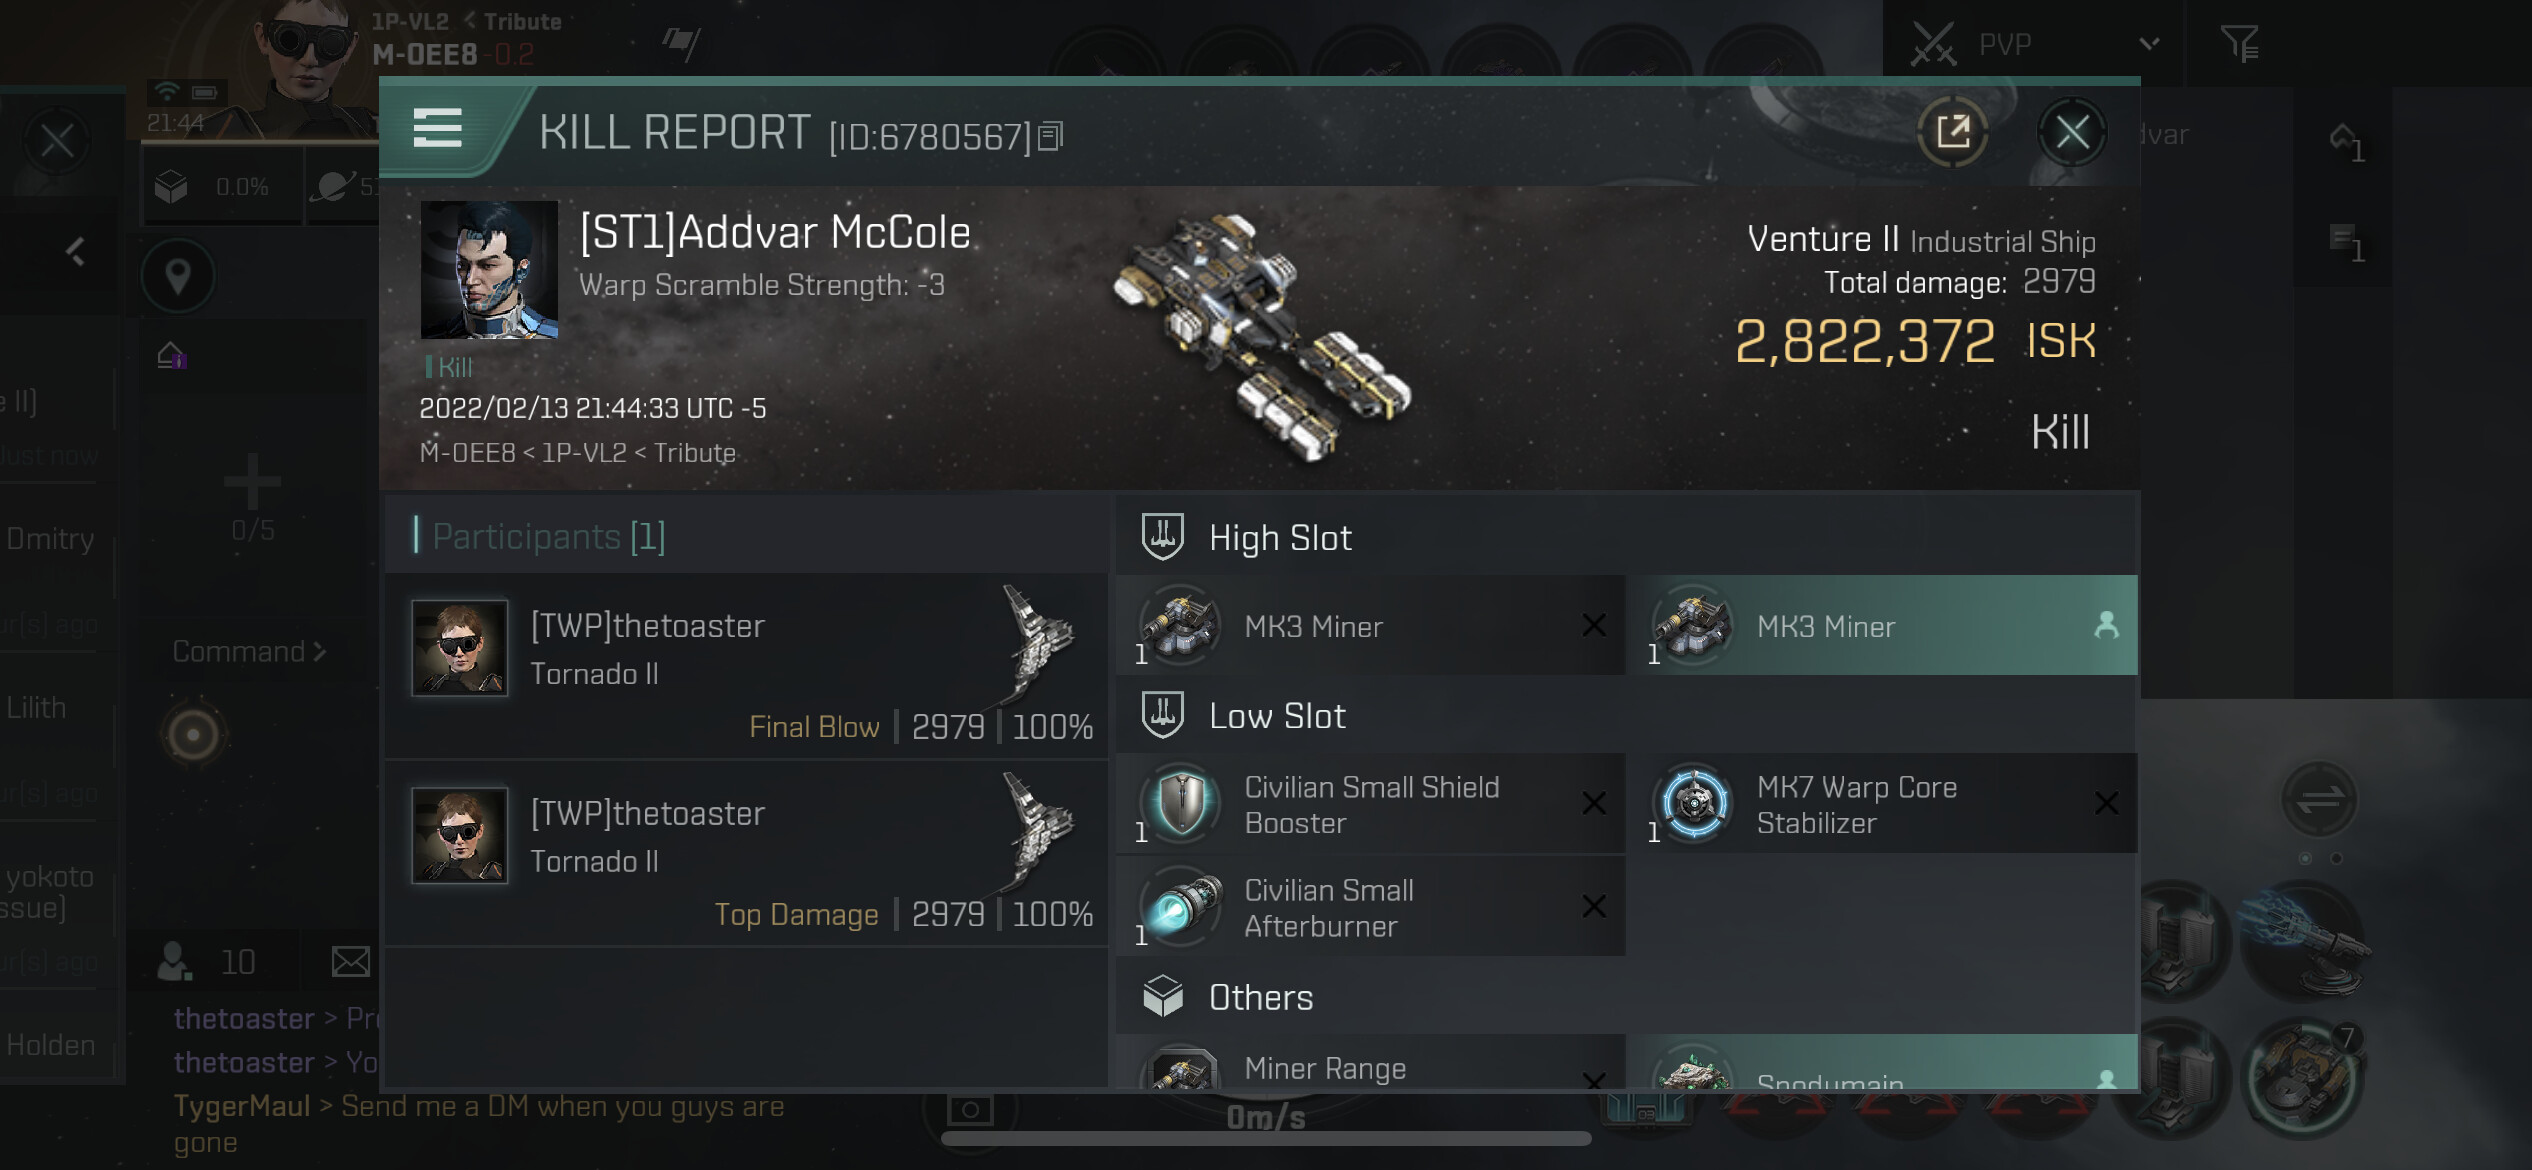2532x1170 pixels.
Task: Open the overview filter icon
Action: coord(2240,43)
